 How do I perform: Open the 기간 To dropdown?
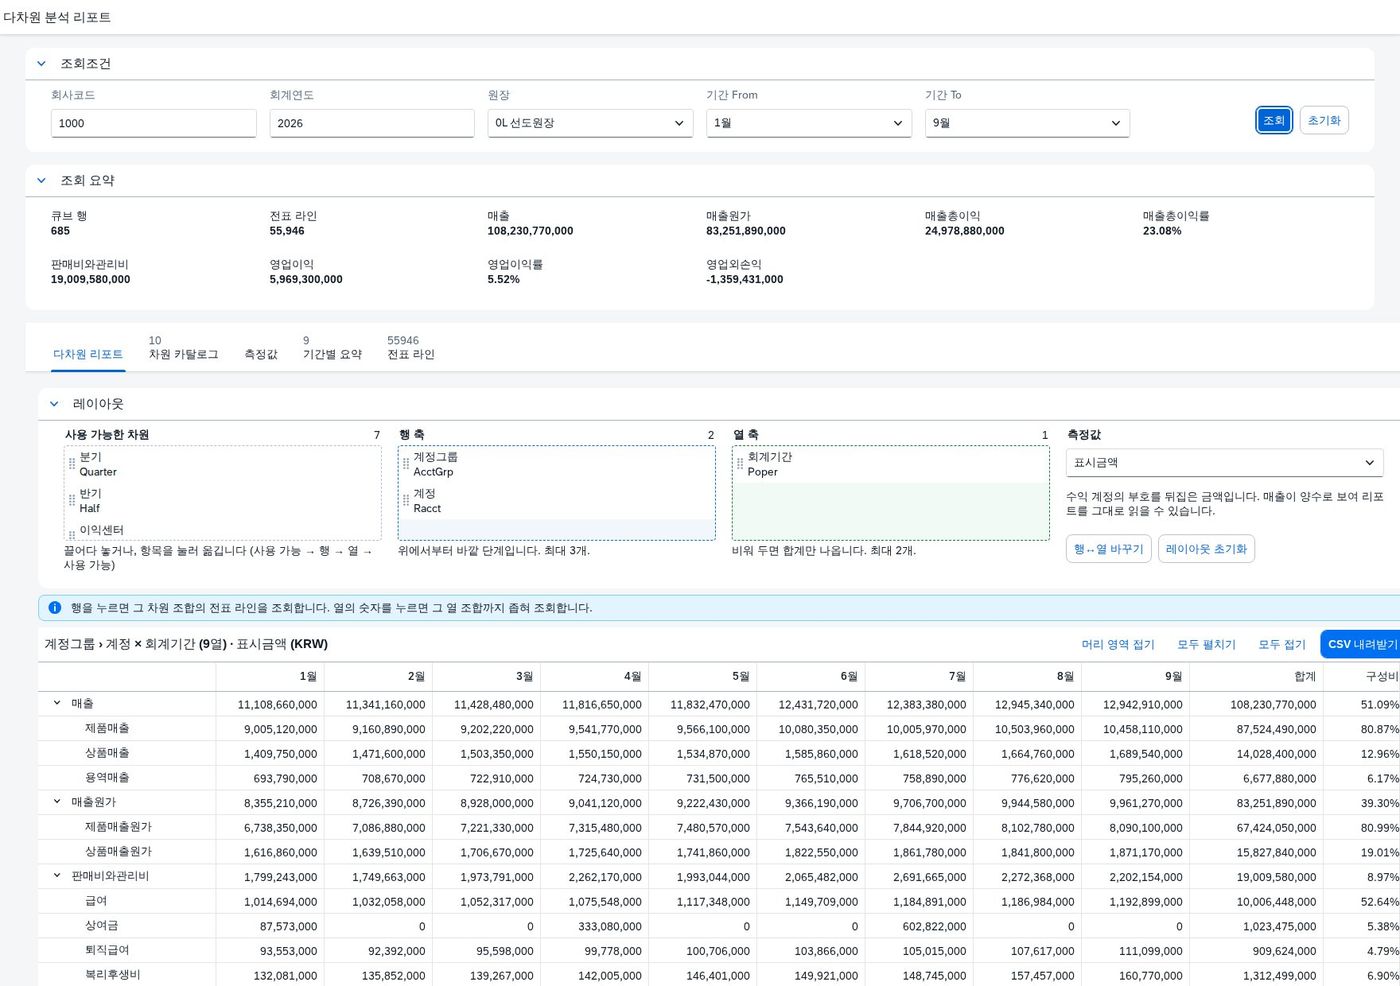point(1027,123)
